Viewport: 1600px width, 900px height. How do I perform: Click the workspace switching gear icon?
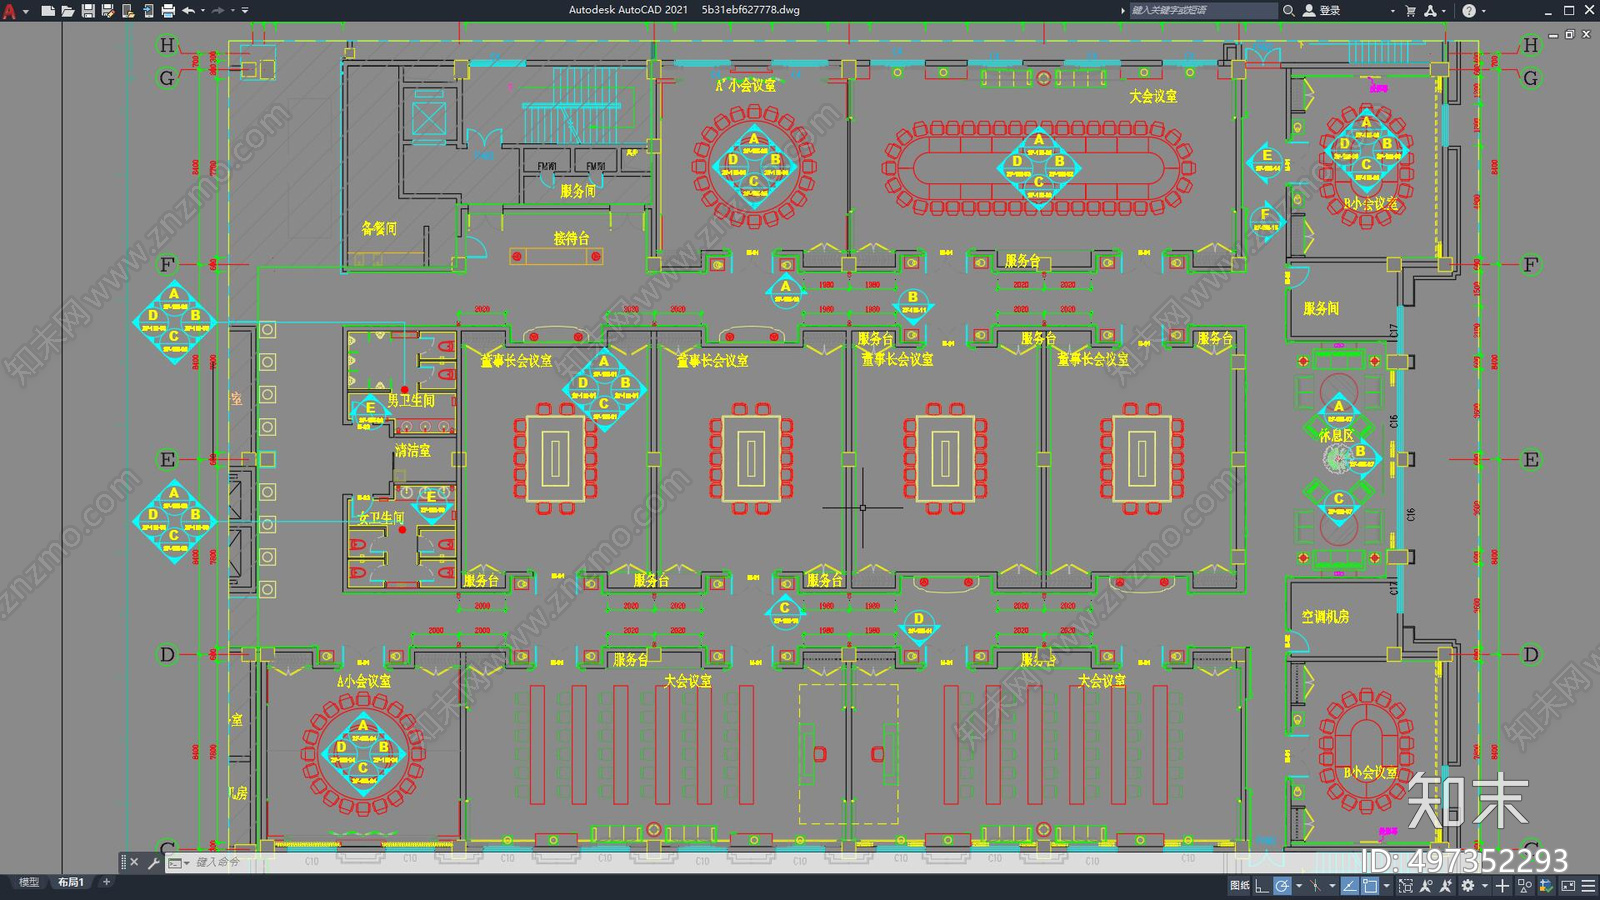pyautogui.click(x=1468, y=886)
